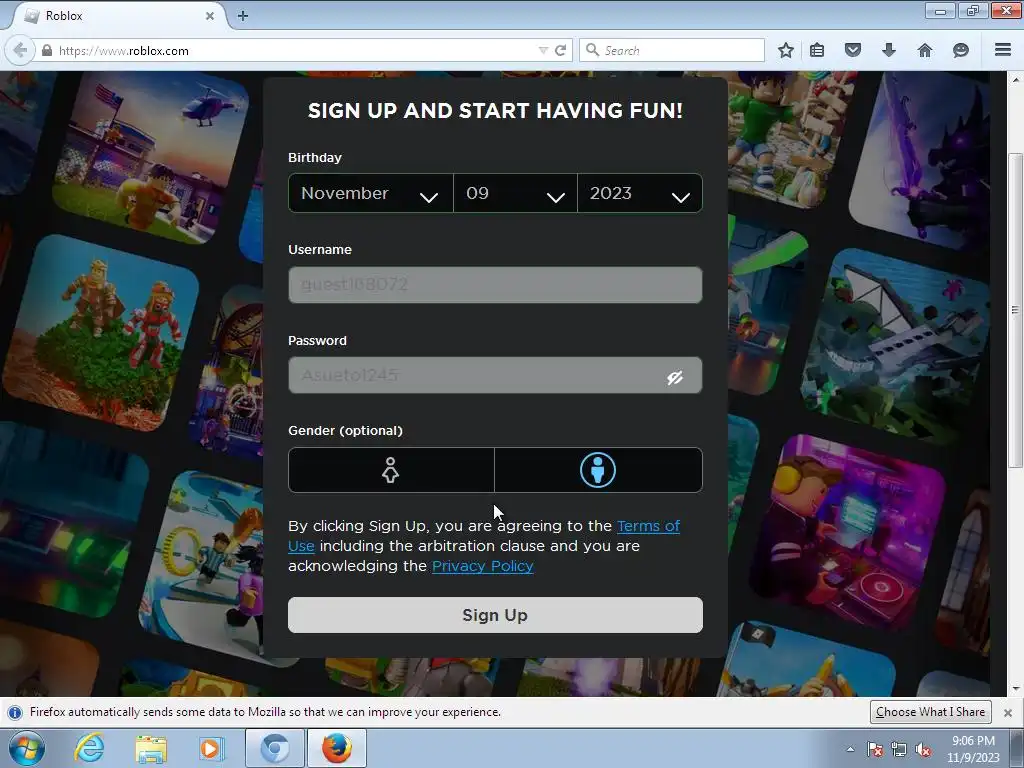Image resolution: width=1024 pixels, height=768 pixels.
Task: Click the Firefox taskbar button
Action: 336,748
